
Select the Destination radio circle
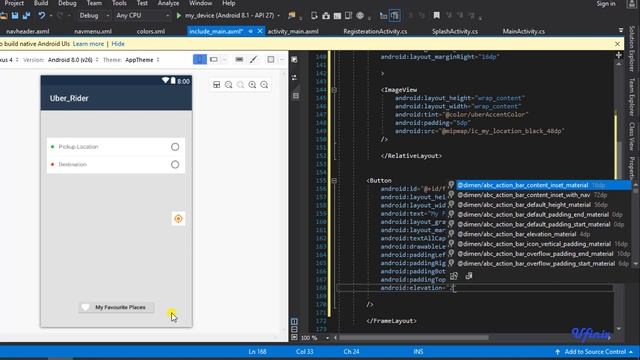coord(175,164)
